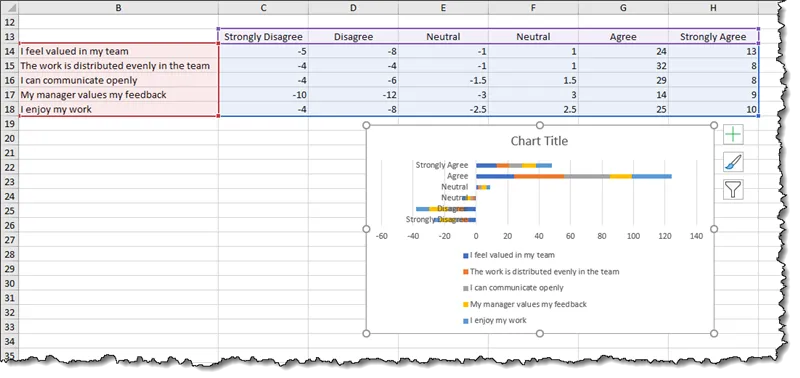Click the chart's left-middle resize handle
The image size is (800, 378).
(366, 229)
